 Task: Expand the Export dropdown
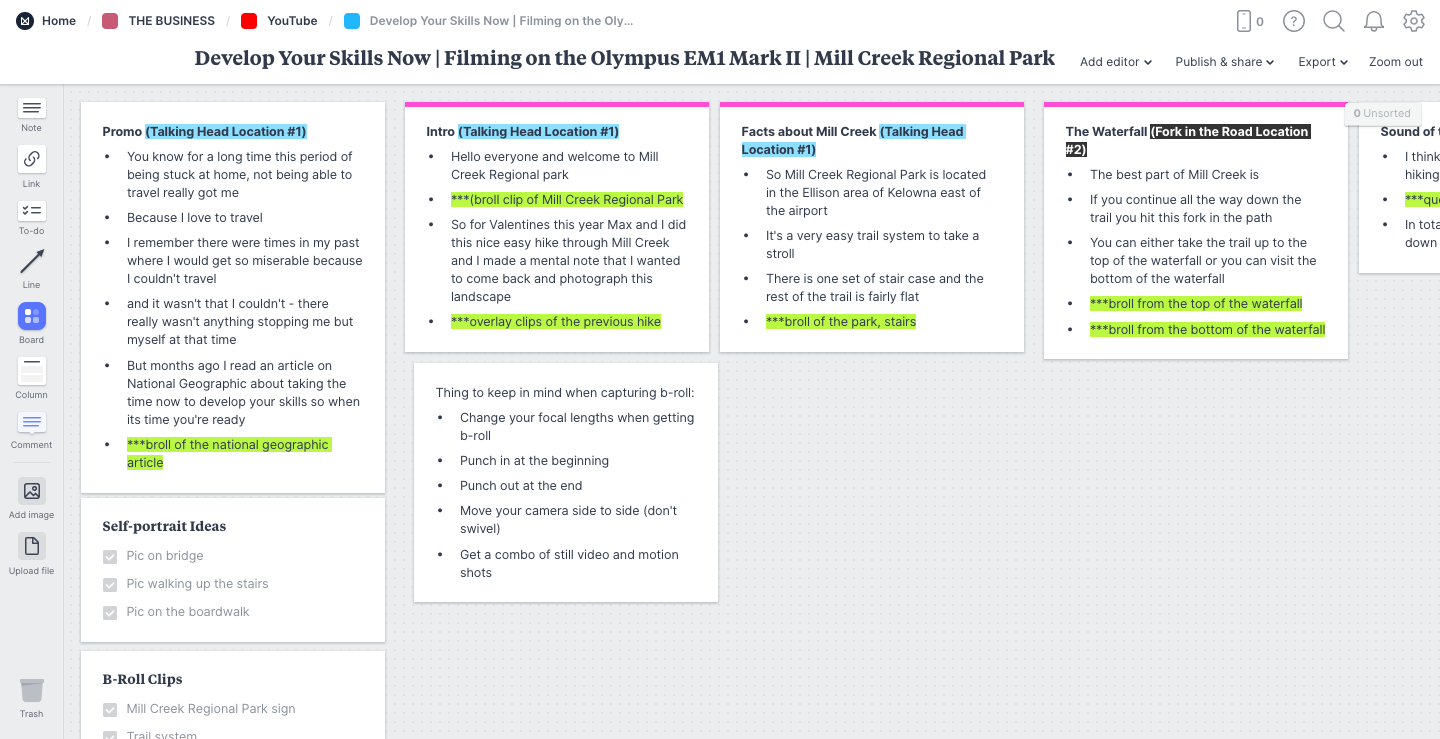[1322, 61]
